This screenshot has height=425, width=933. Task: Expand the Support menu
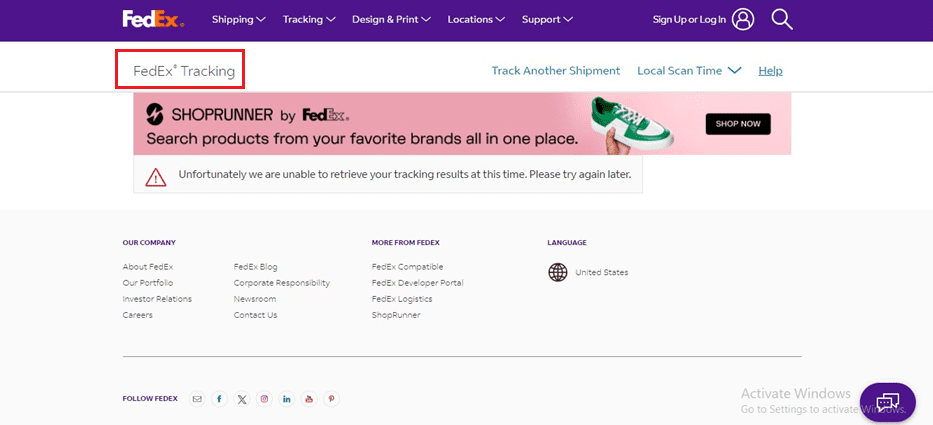click(x=547, y=20)
